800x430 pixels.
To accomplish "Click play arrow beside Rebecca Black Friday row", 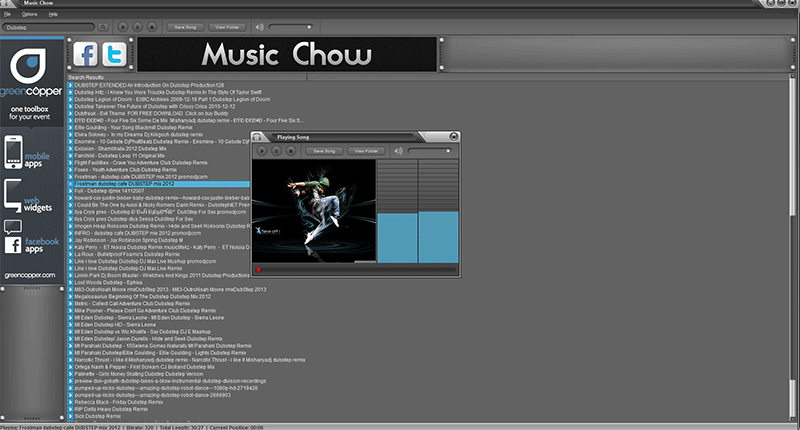I will click(x=70, y=402).
